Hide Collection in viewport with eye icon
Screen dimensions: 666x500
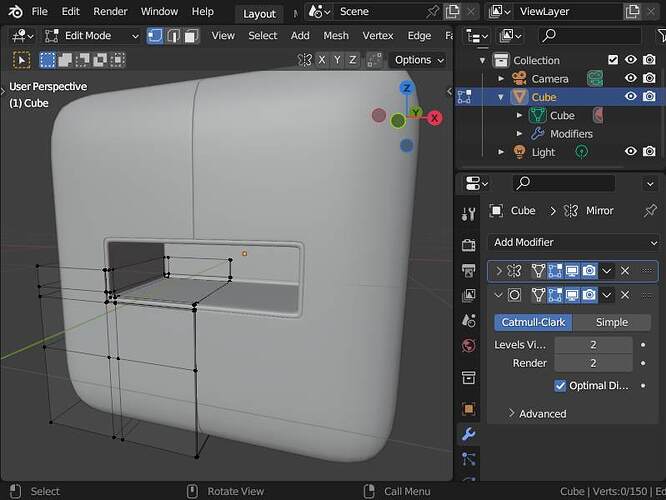pos(631,60)
